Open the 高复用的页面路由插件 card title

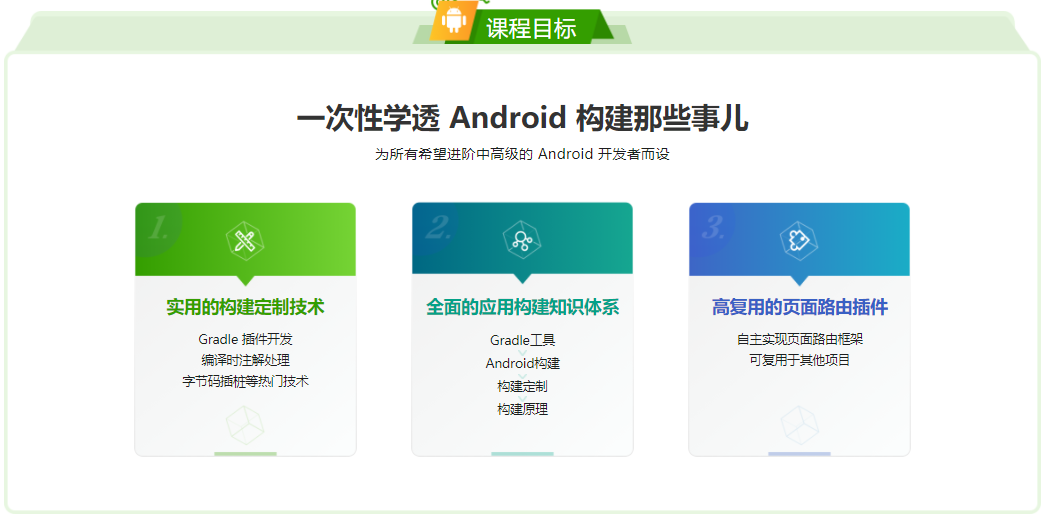(800, 307)
